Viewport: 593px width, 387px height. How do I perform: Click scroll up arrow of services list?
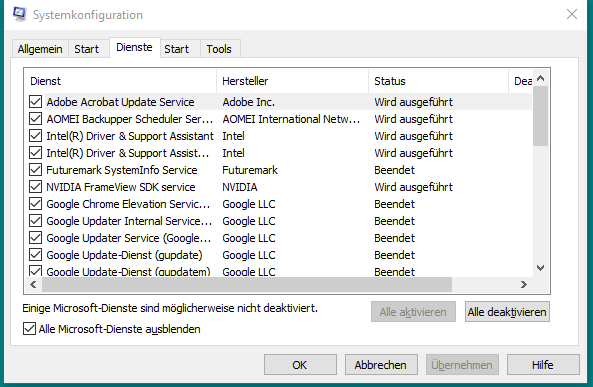click(x=540, y=78)
